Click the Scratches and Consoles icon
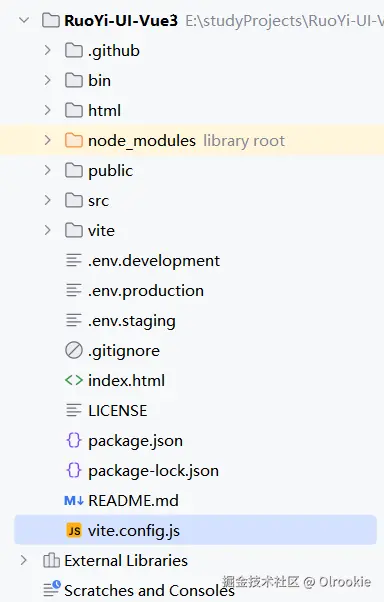The height and width of the screenshot is (602, 384). (x=51, y=589)
